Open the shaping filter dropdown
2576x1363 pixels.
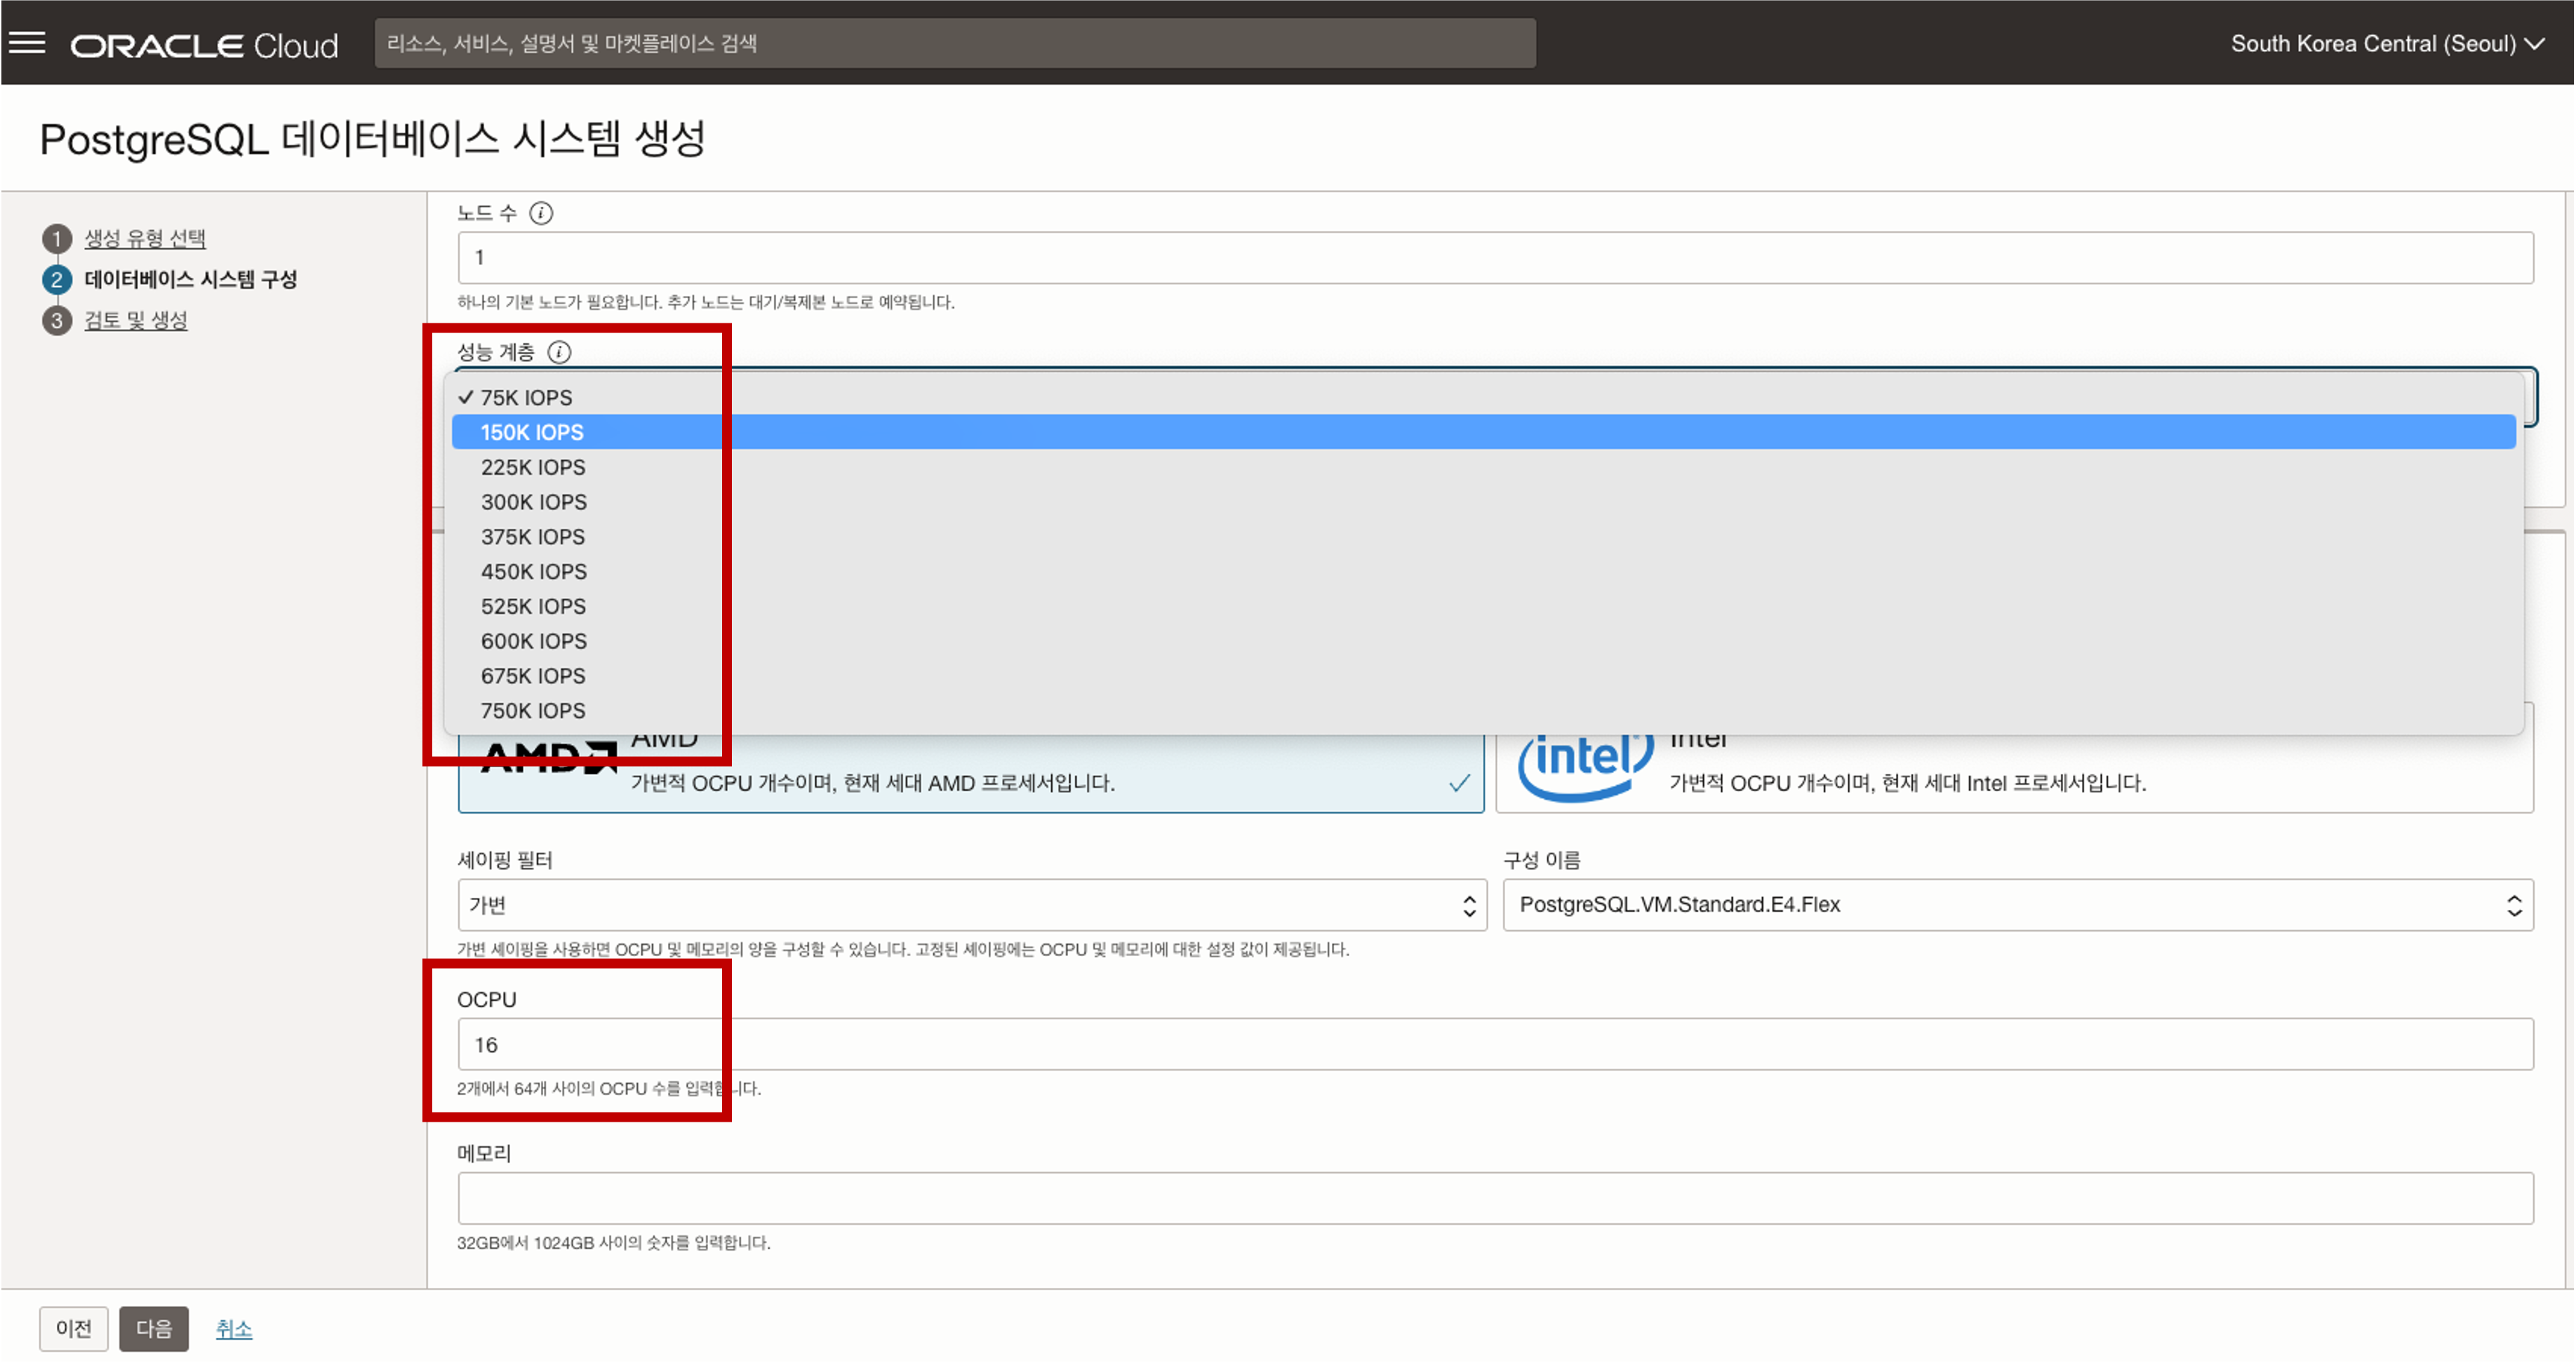tap(972, 905)
